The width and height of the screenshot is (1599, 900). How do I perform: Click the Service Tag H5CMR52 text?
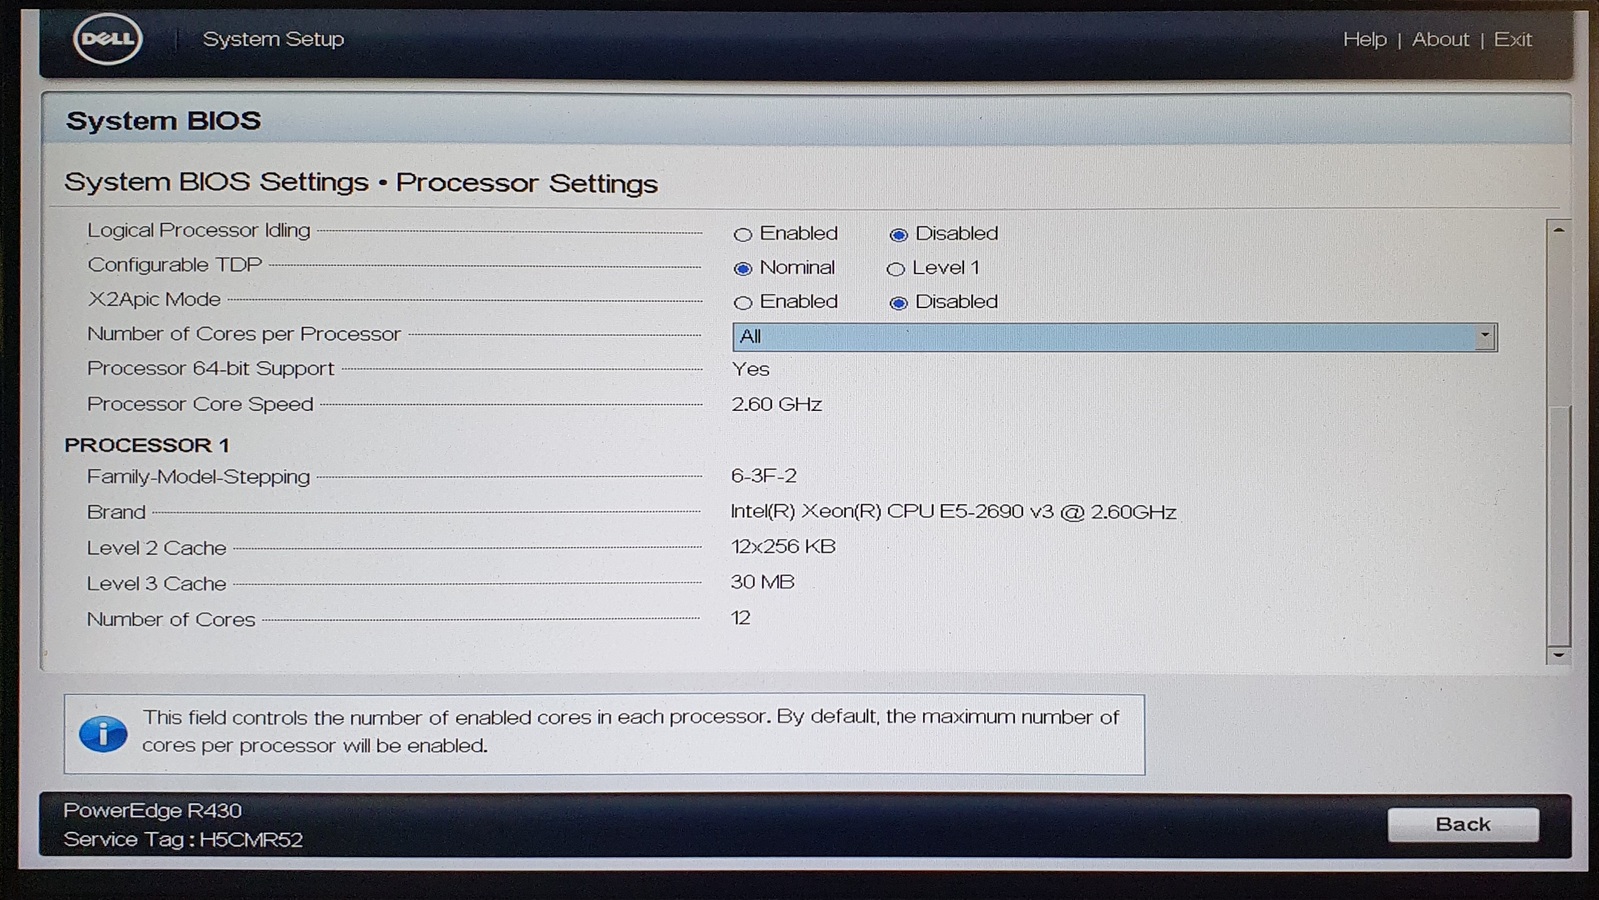(x=183, y=840)
